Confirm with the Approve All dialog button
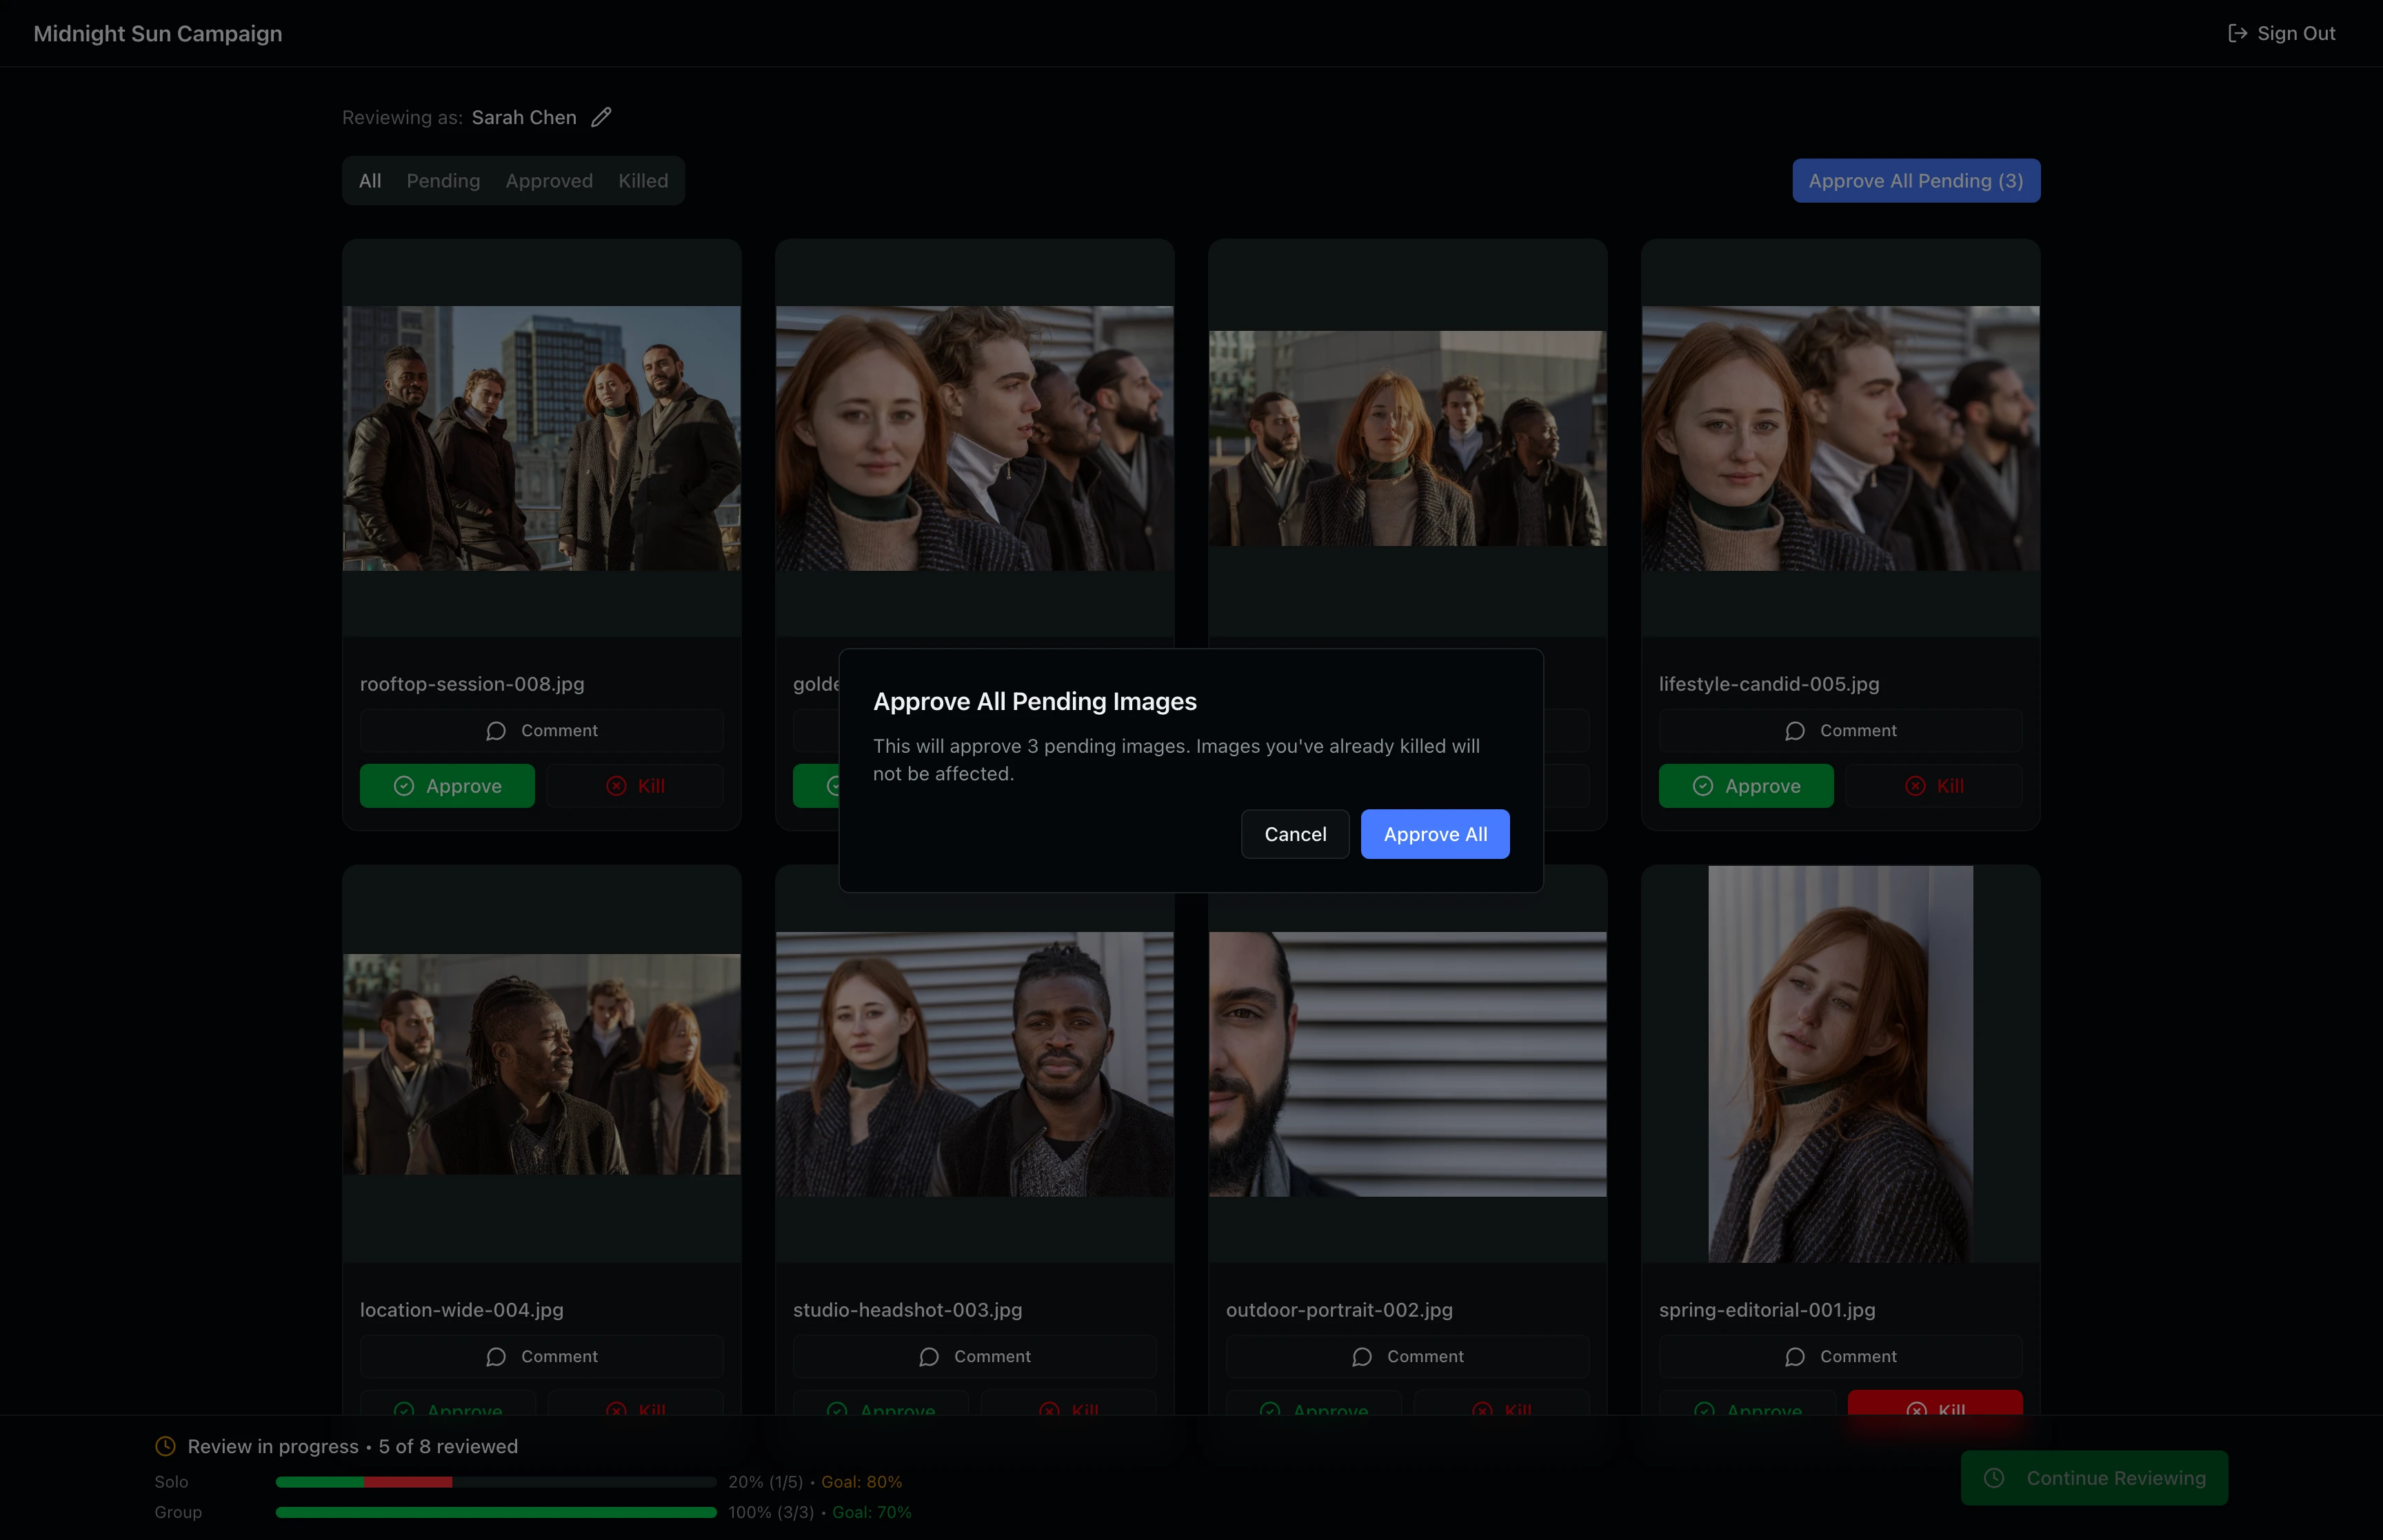 tap(1434, 834)
